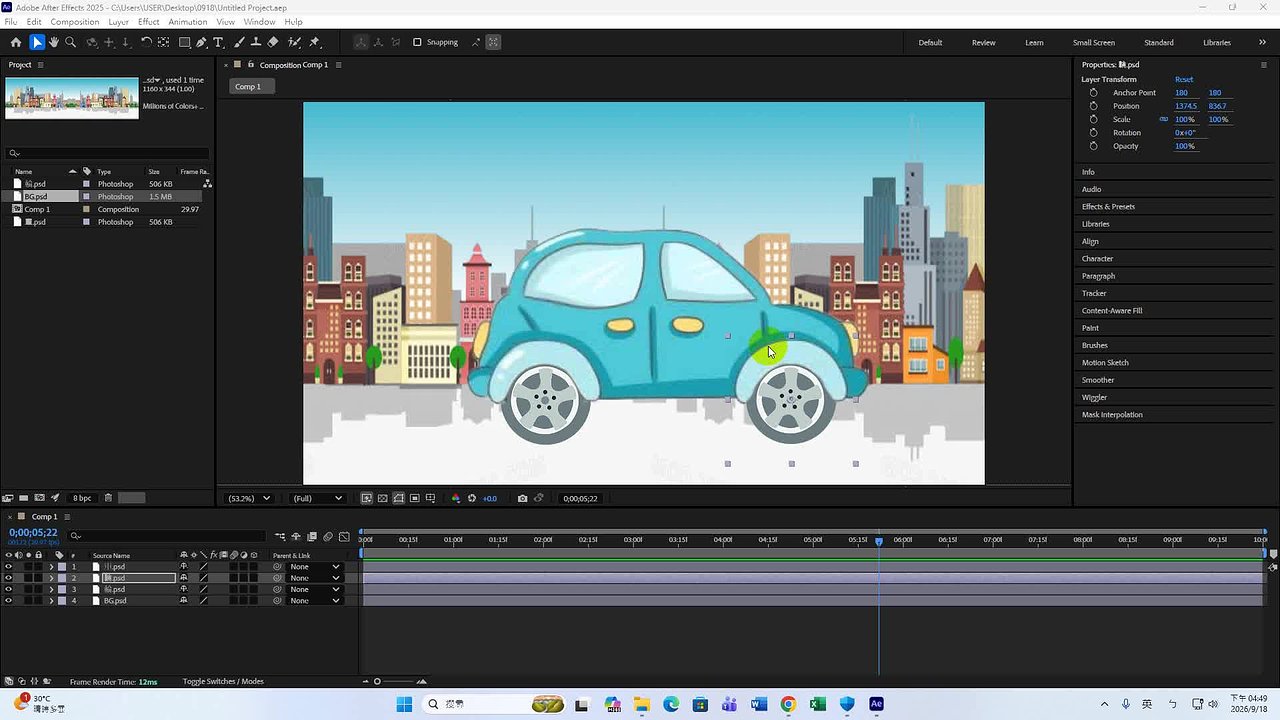This screenshot has width=1280, height=720.
Task: Open the Effect menu
Action: [148, 21]
